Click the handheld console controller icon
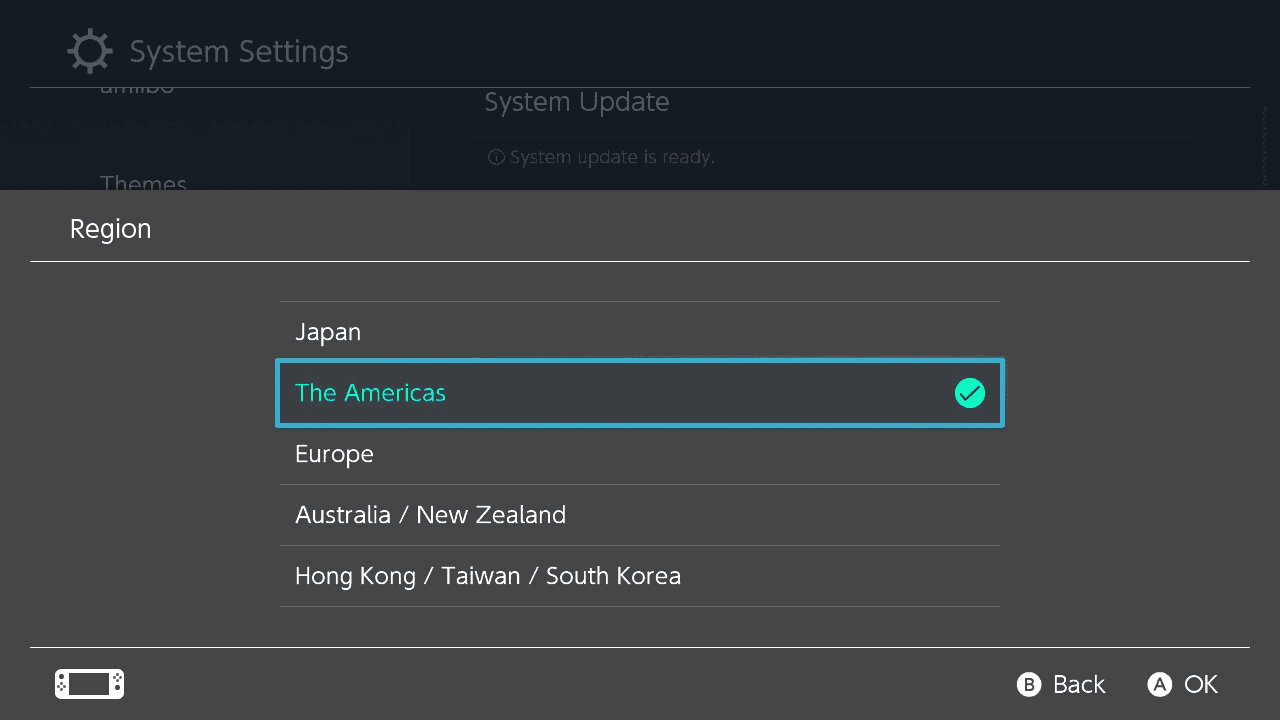 (90, 684)
